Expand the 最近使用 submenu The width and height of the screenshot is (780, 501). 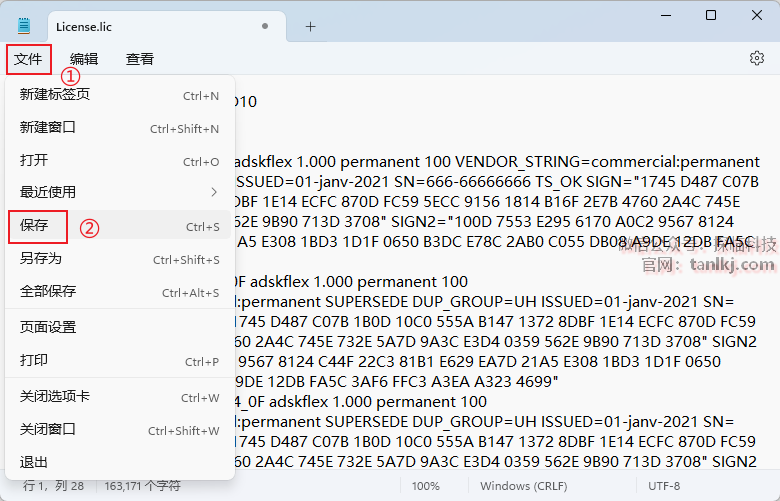pos(119,192)
